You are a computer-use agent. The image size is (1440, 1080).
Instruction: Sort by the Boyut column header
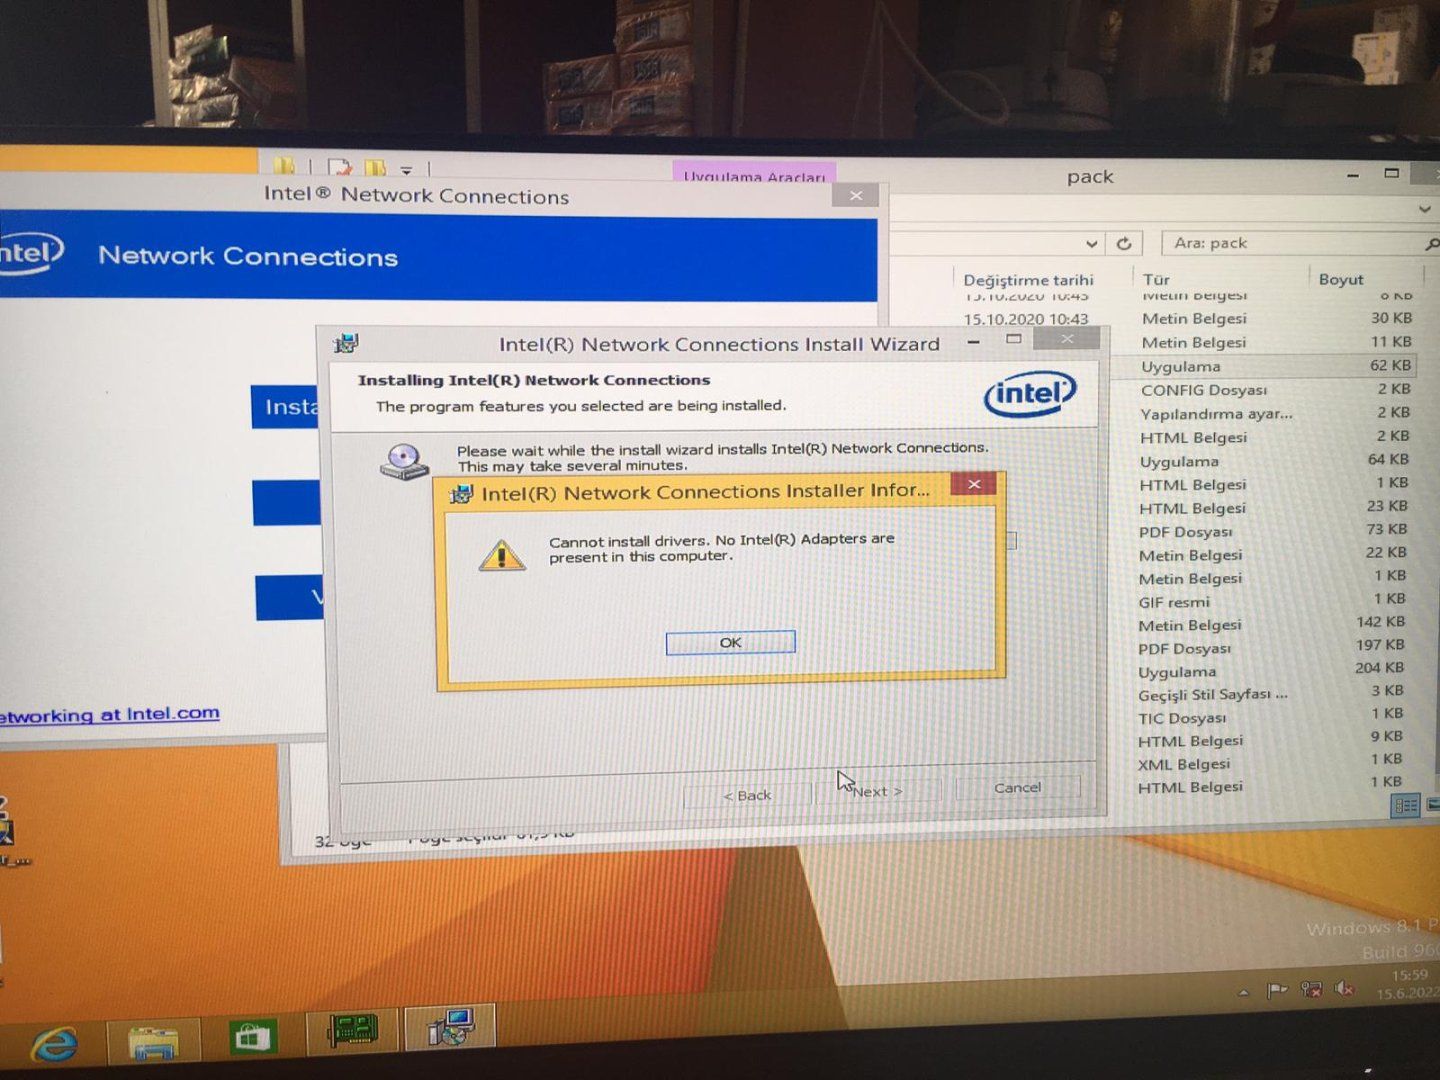1341,280
